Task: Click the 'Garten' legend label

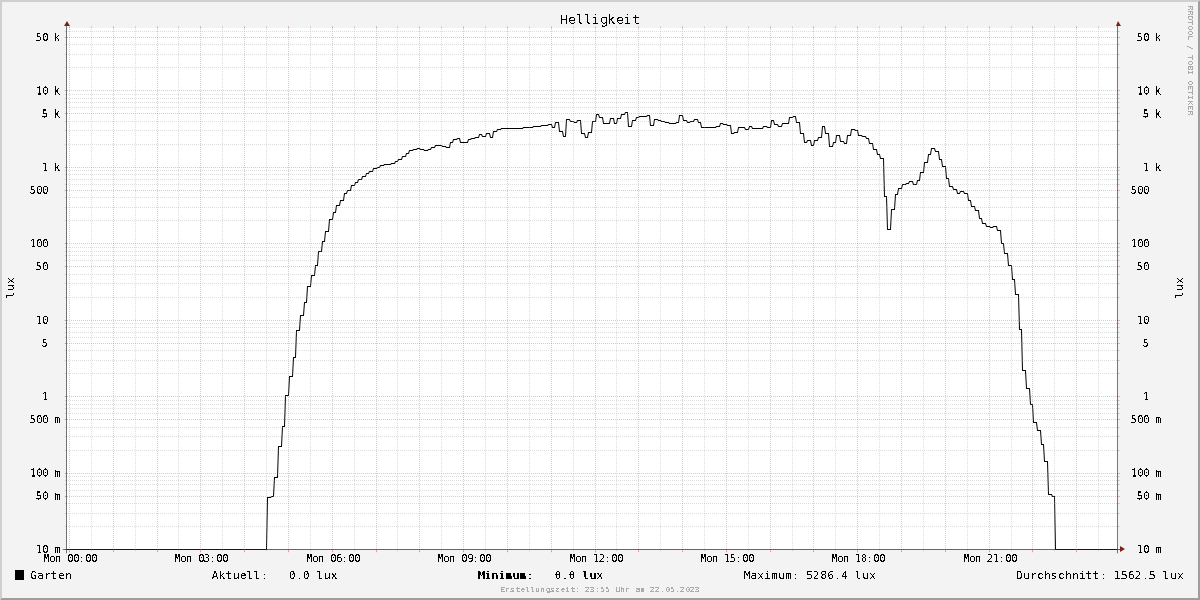Action: point(51,576)
